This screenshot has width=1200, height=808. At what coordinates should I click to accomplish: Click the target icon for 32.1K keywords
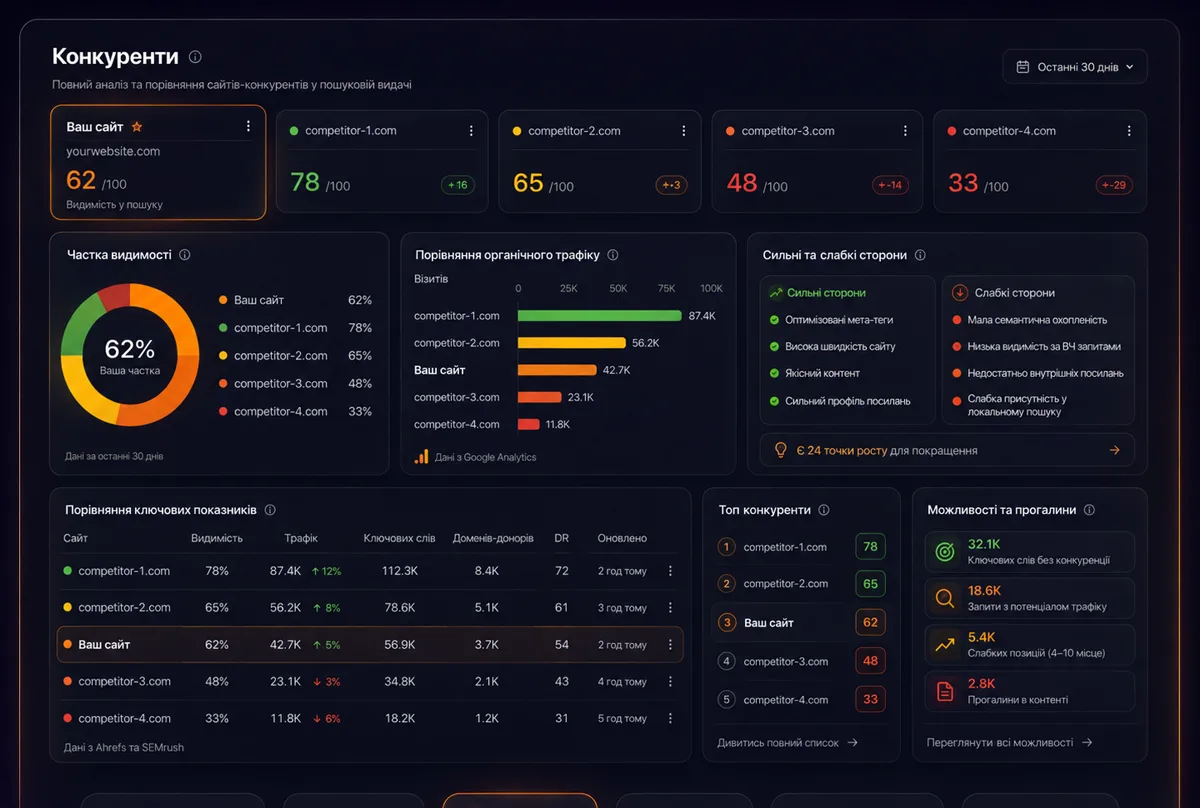click(x=944, y=551)
